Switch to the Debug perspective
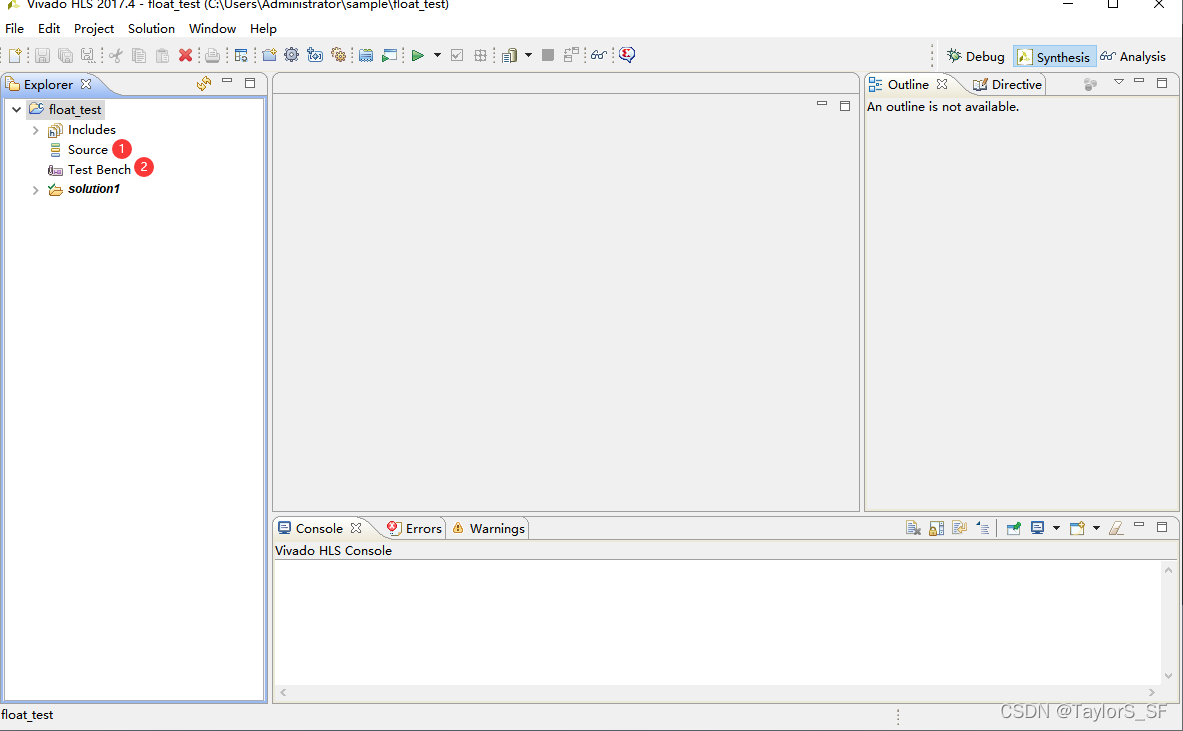 coord(976,57)
